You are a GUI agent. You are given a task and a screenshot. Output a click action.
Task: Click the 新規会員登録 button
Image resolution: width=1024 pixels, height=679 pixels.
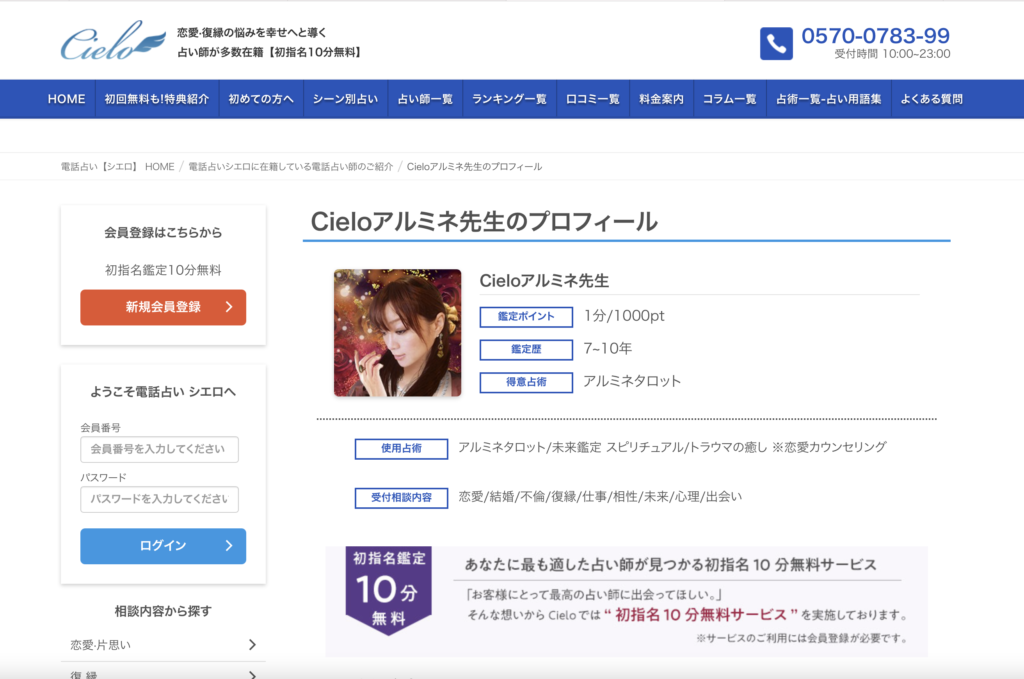pos(163,307)
